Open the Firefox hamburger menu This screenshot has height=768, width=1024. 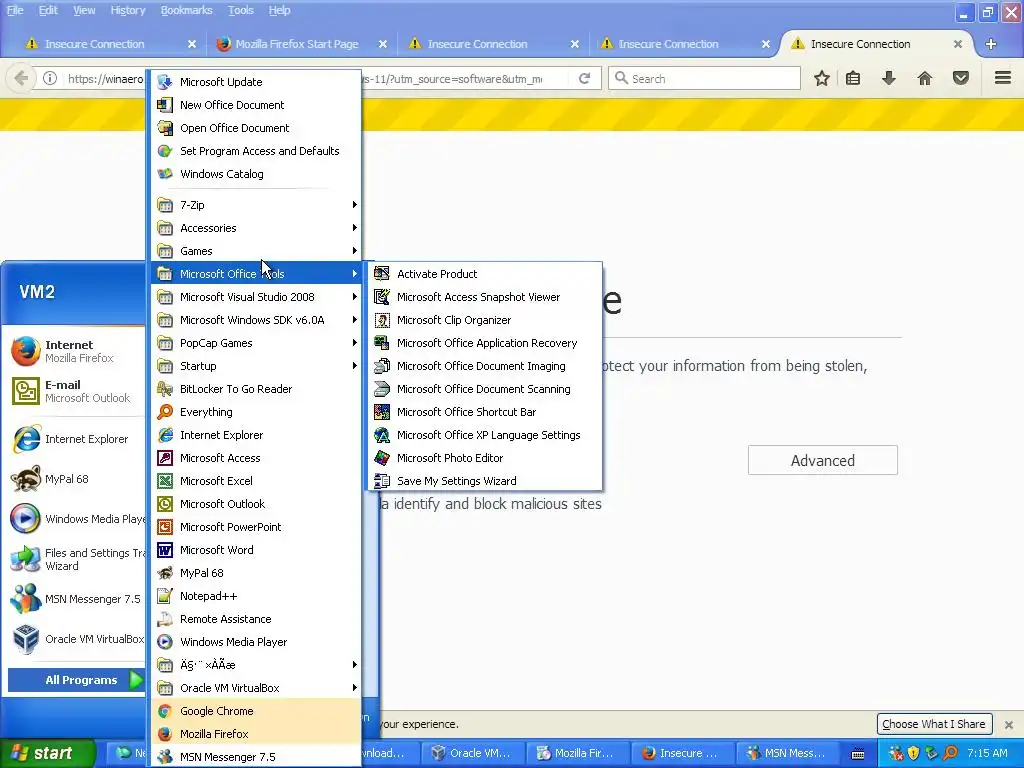[x=1003, y=78]
